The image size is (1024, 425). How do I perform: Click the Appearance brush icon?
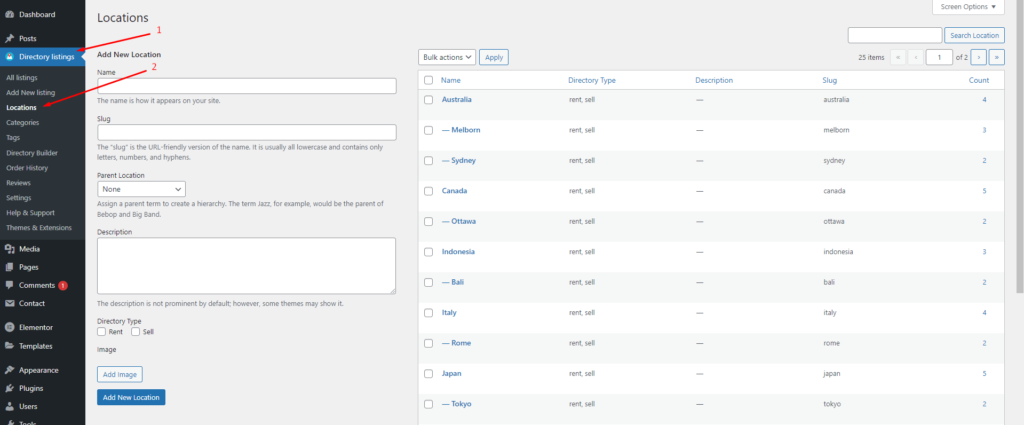tap(10, 370)
